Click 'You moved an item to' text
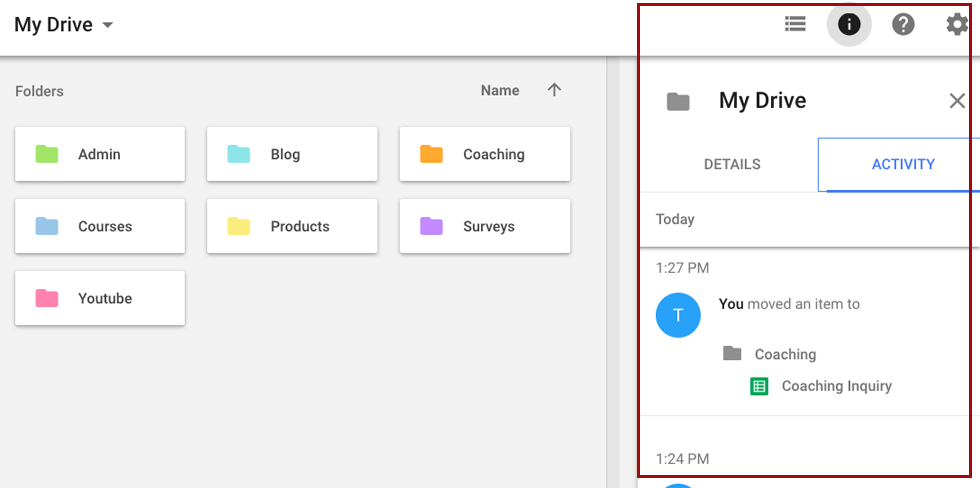Screen dimensions: 980x488 (789, 304)
